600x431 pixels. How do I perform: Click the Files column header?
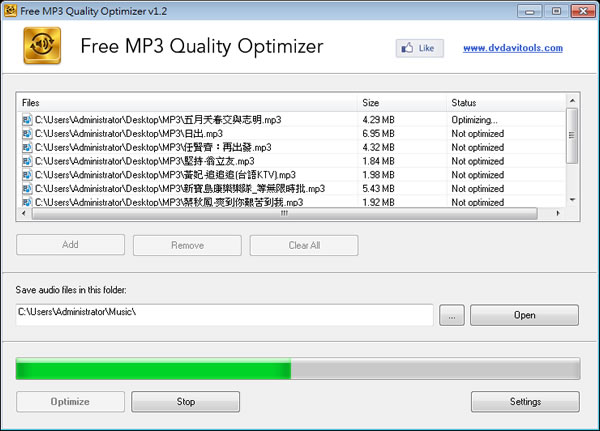188,103
